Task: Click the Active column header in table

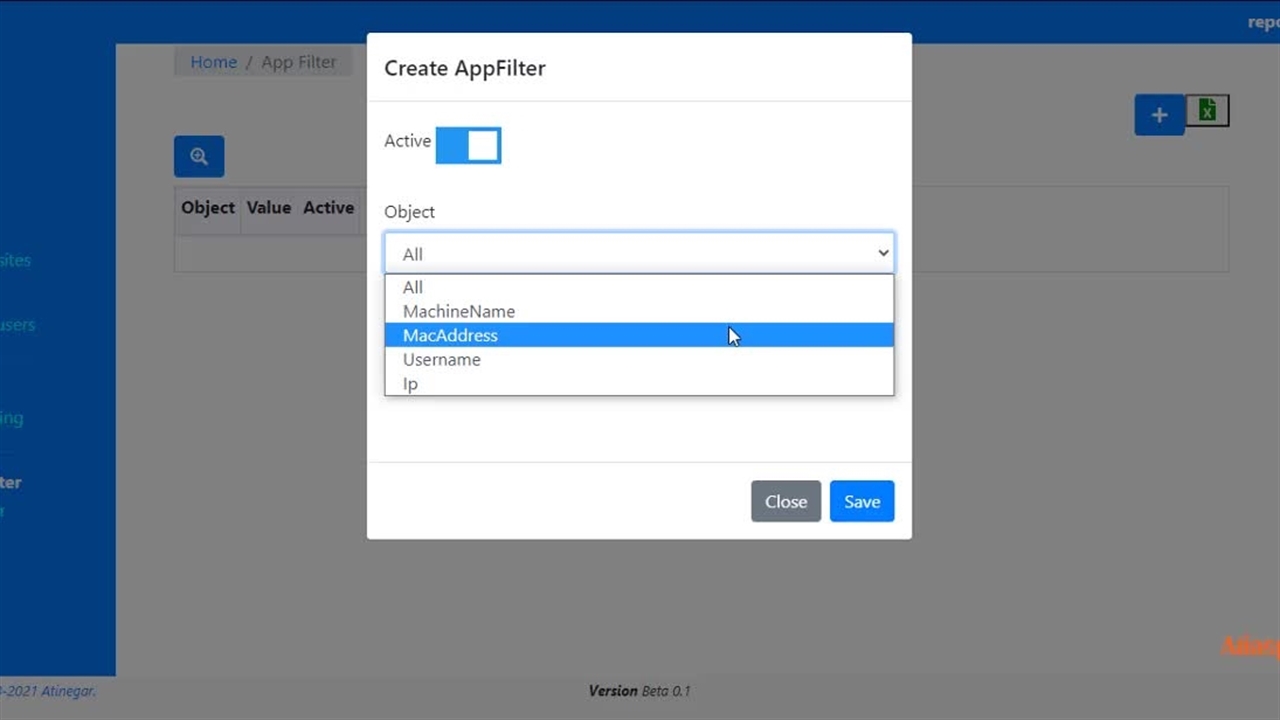Action: [329, 208]
